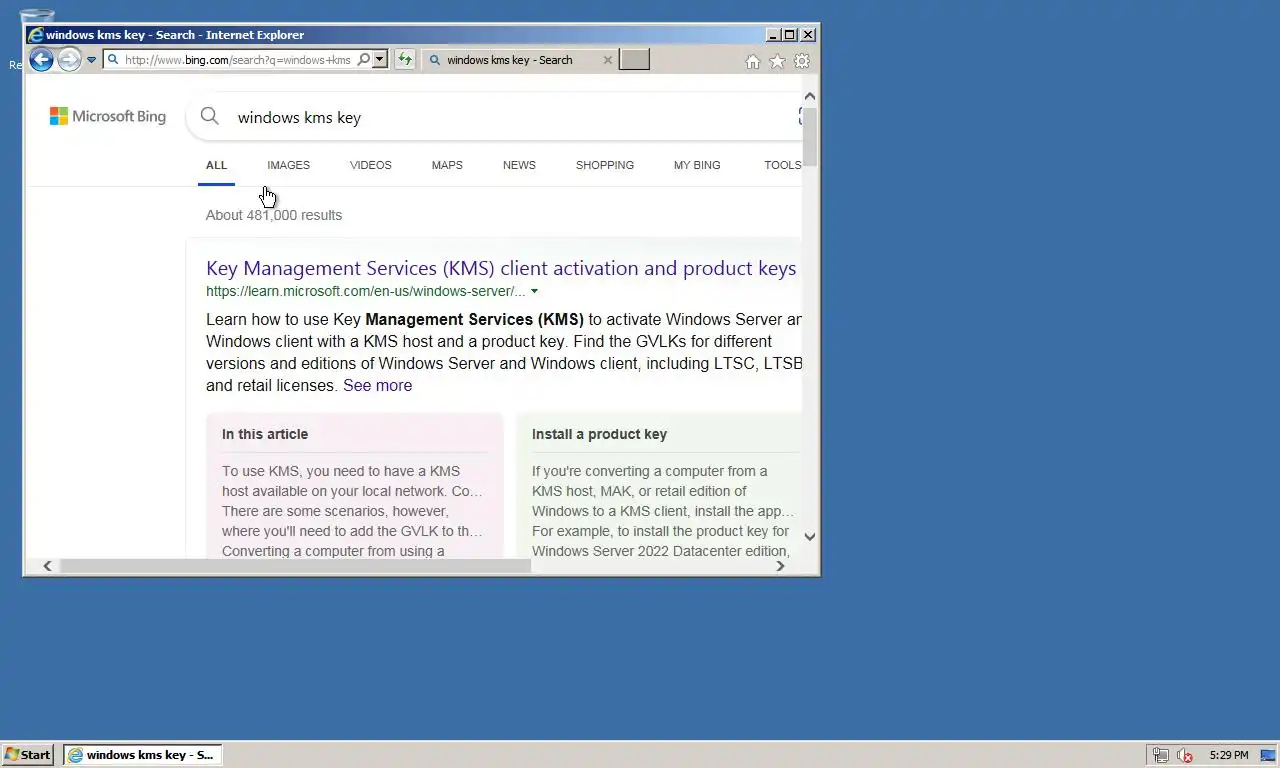Click the 'See more' link

point(377,385)
